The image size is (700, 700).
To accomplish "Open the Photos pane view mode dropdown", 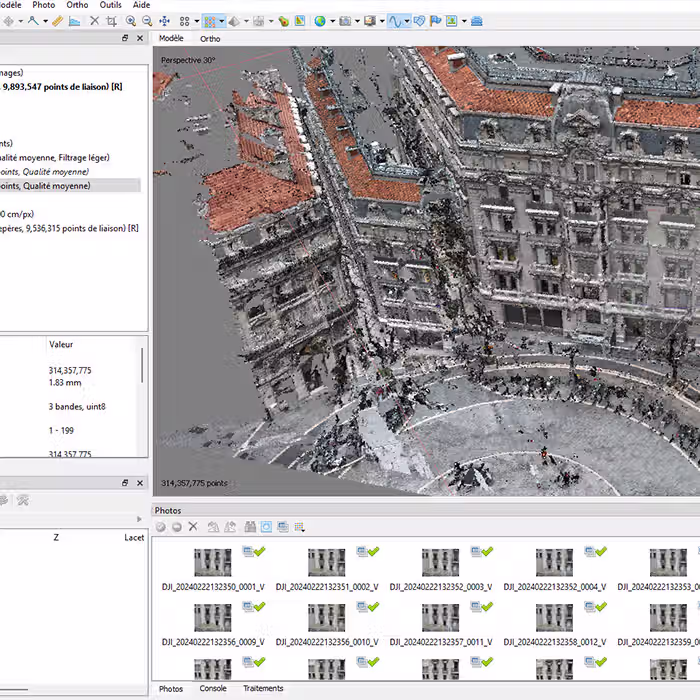I will click(x=299, y=527).
